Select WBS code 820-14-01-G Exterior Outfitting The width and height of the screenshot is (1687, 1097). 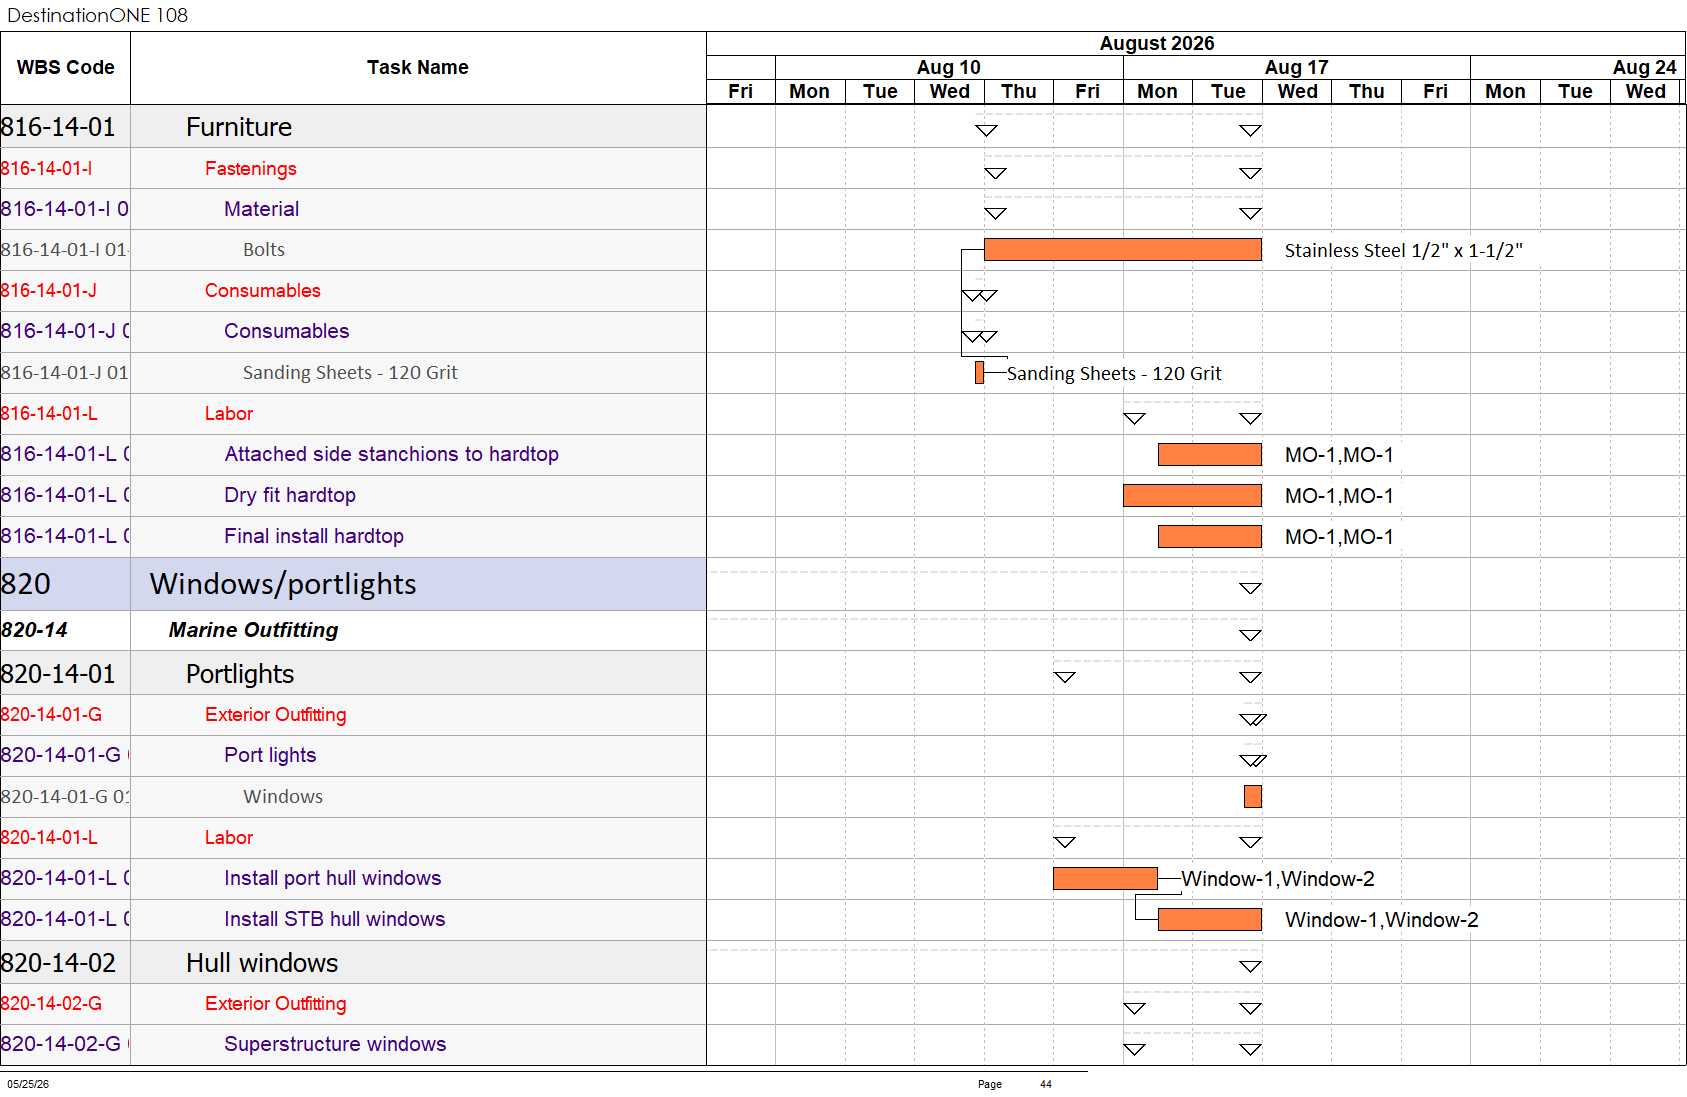pyautogui.click(x=51, y=714)
